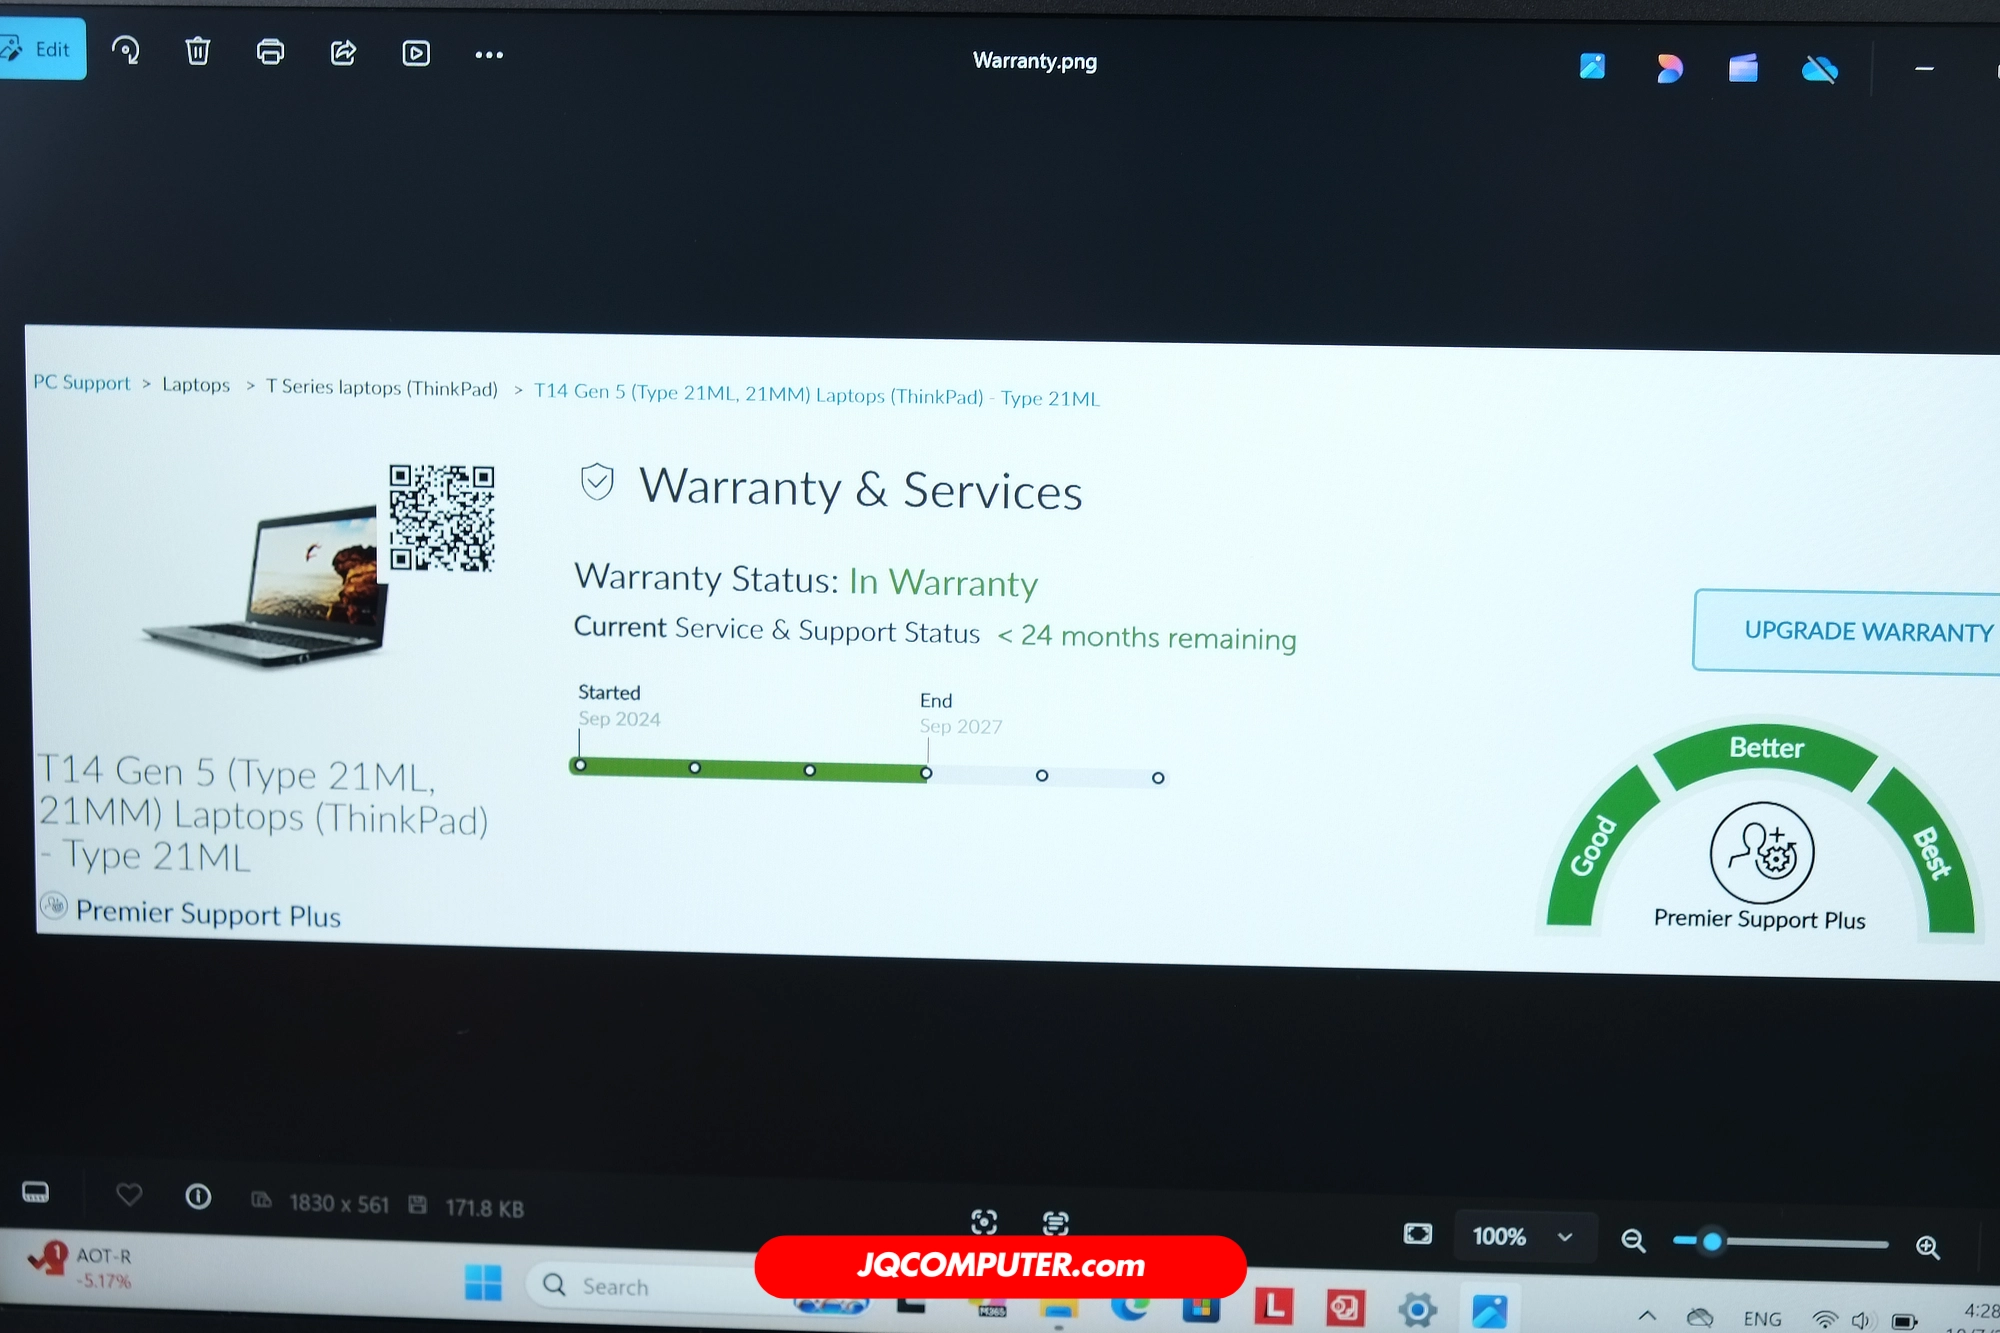Screen dimensions: 2000x1333
Task: Expand the system tray hidden icons chevron
Action: tap(1647, 1315)
